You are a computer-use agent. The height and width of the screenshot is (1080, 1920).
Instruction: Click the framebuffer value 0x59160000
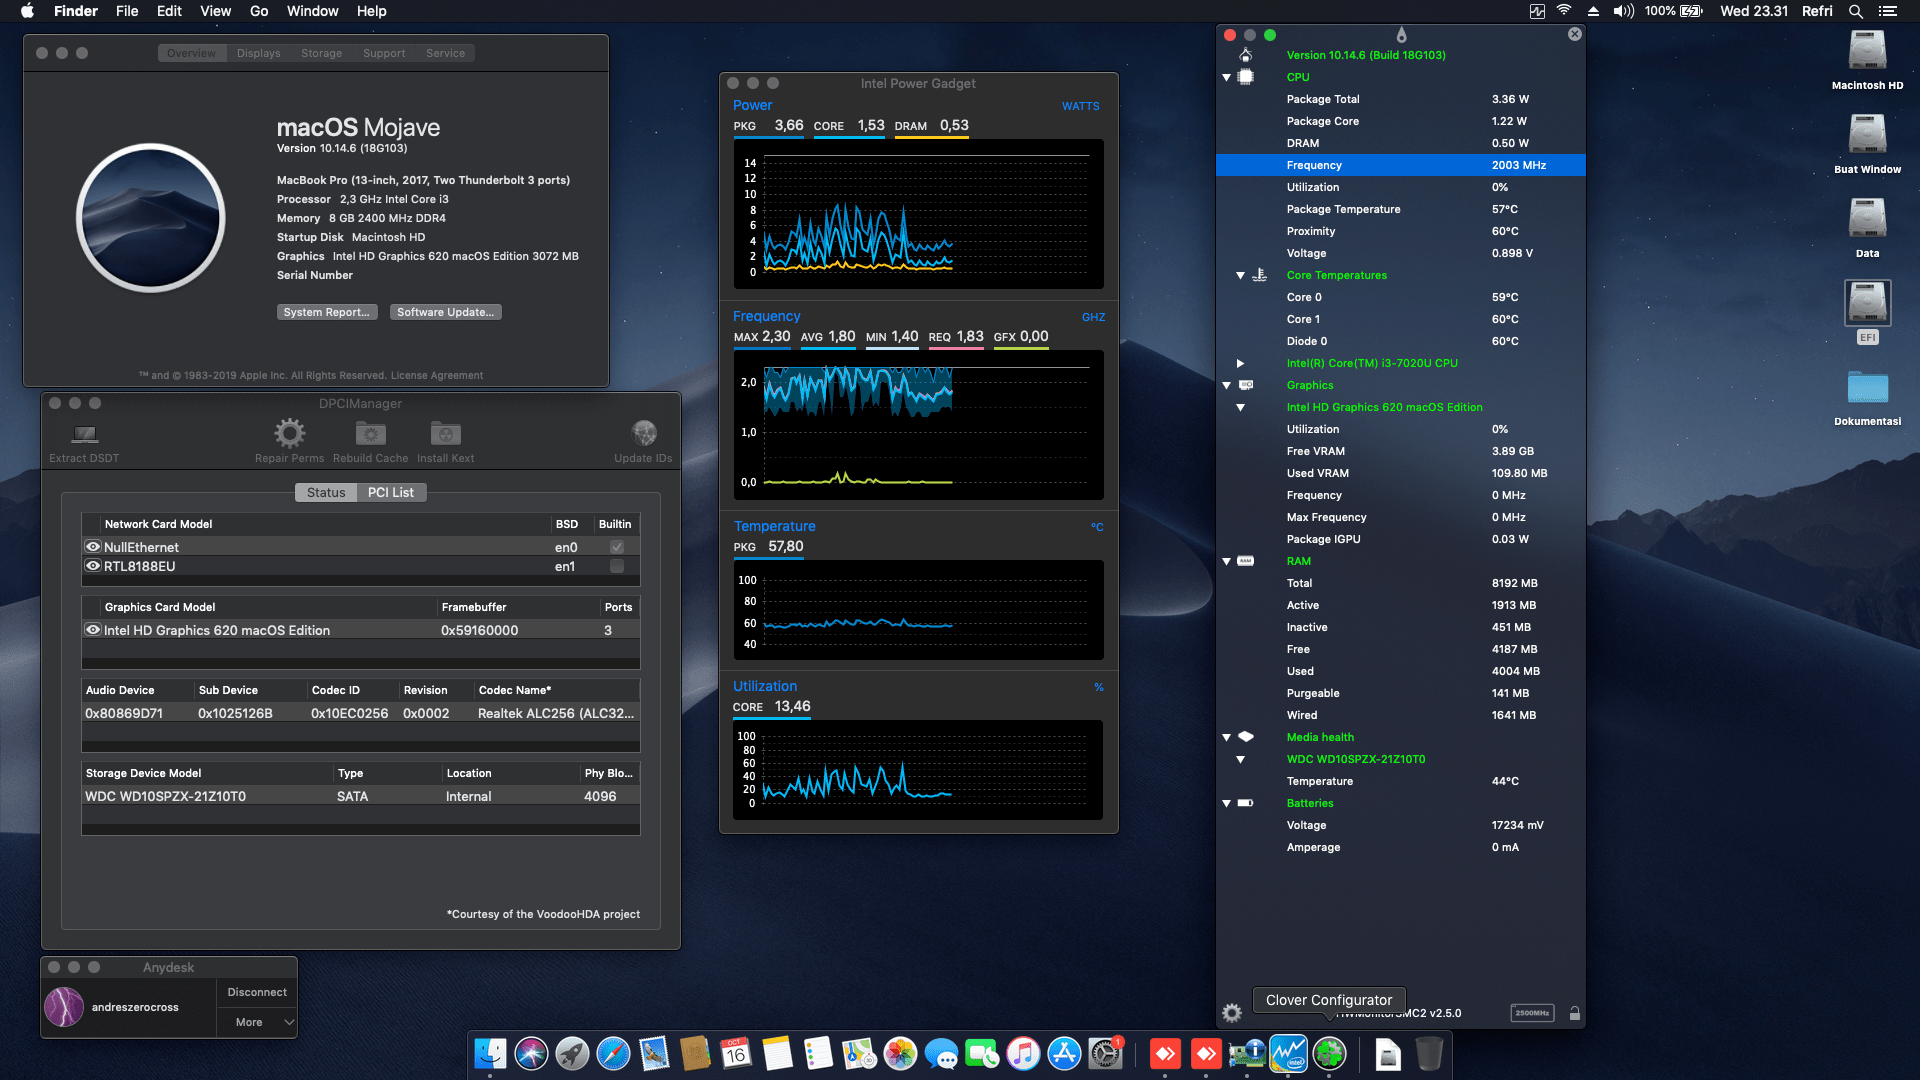tap(479, 630)
